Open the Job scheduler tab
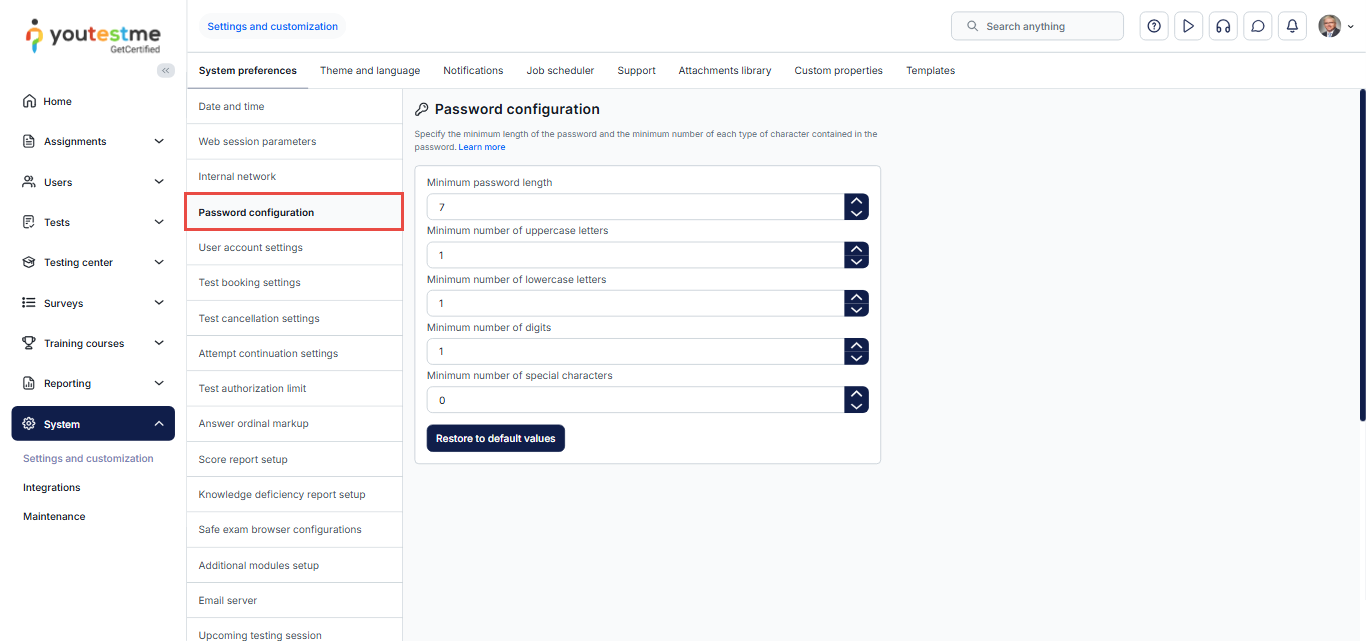This screenshot has width=1366, height=641. point(560,71)
